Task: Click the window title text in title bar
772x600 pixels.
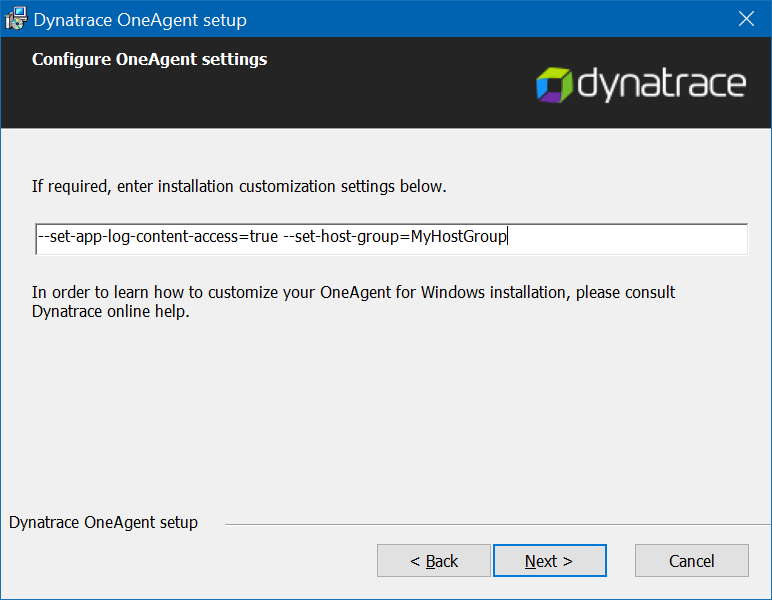Action: click(140, 20)
